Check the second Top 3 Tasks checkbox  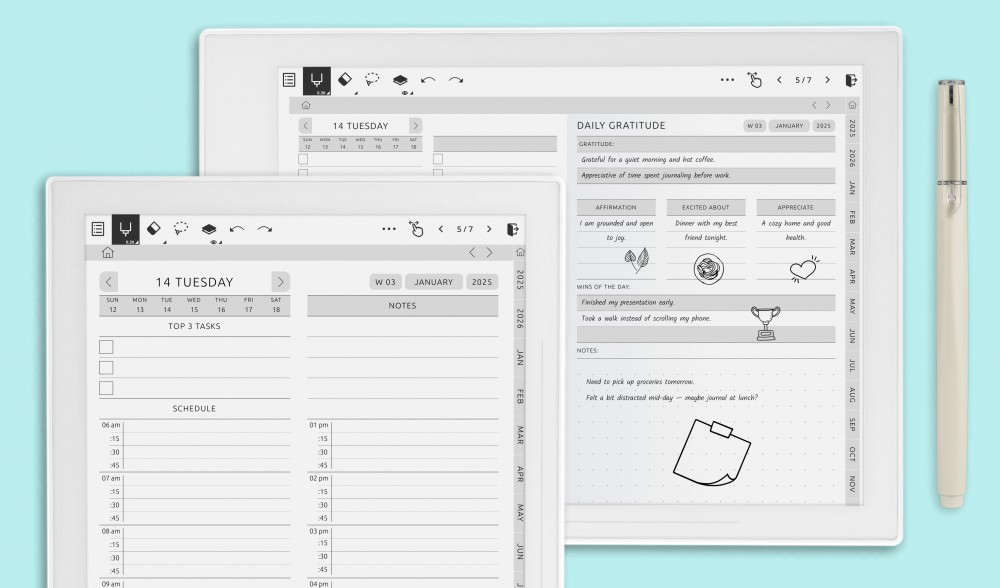tap(106, 367)
